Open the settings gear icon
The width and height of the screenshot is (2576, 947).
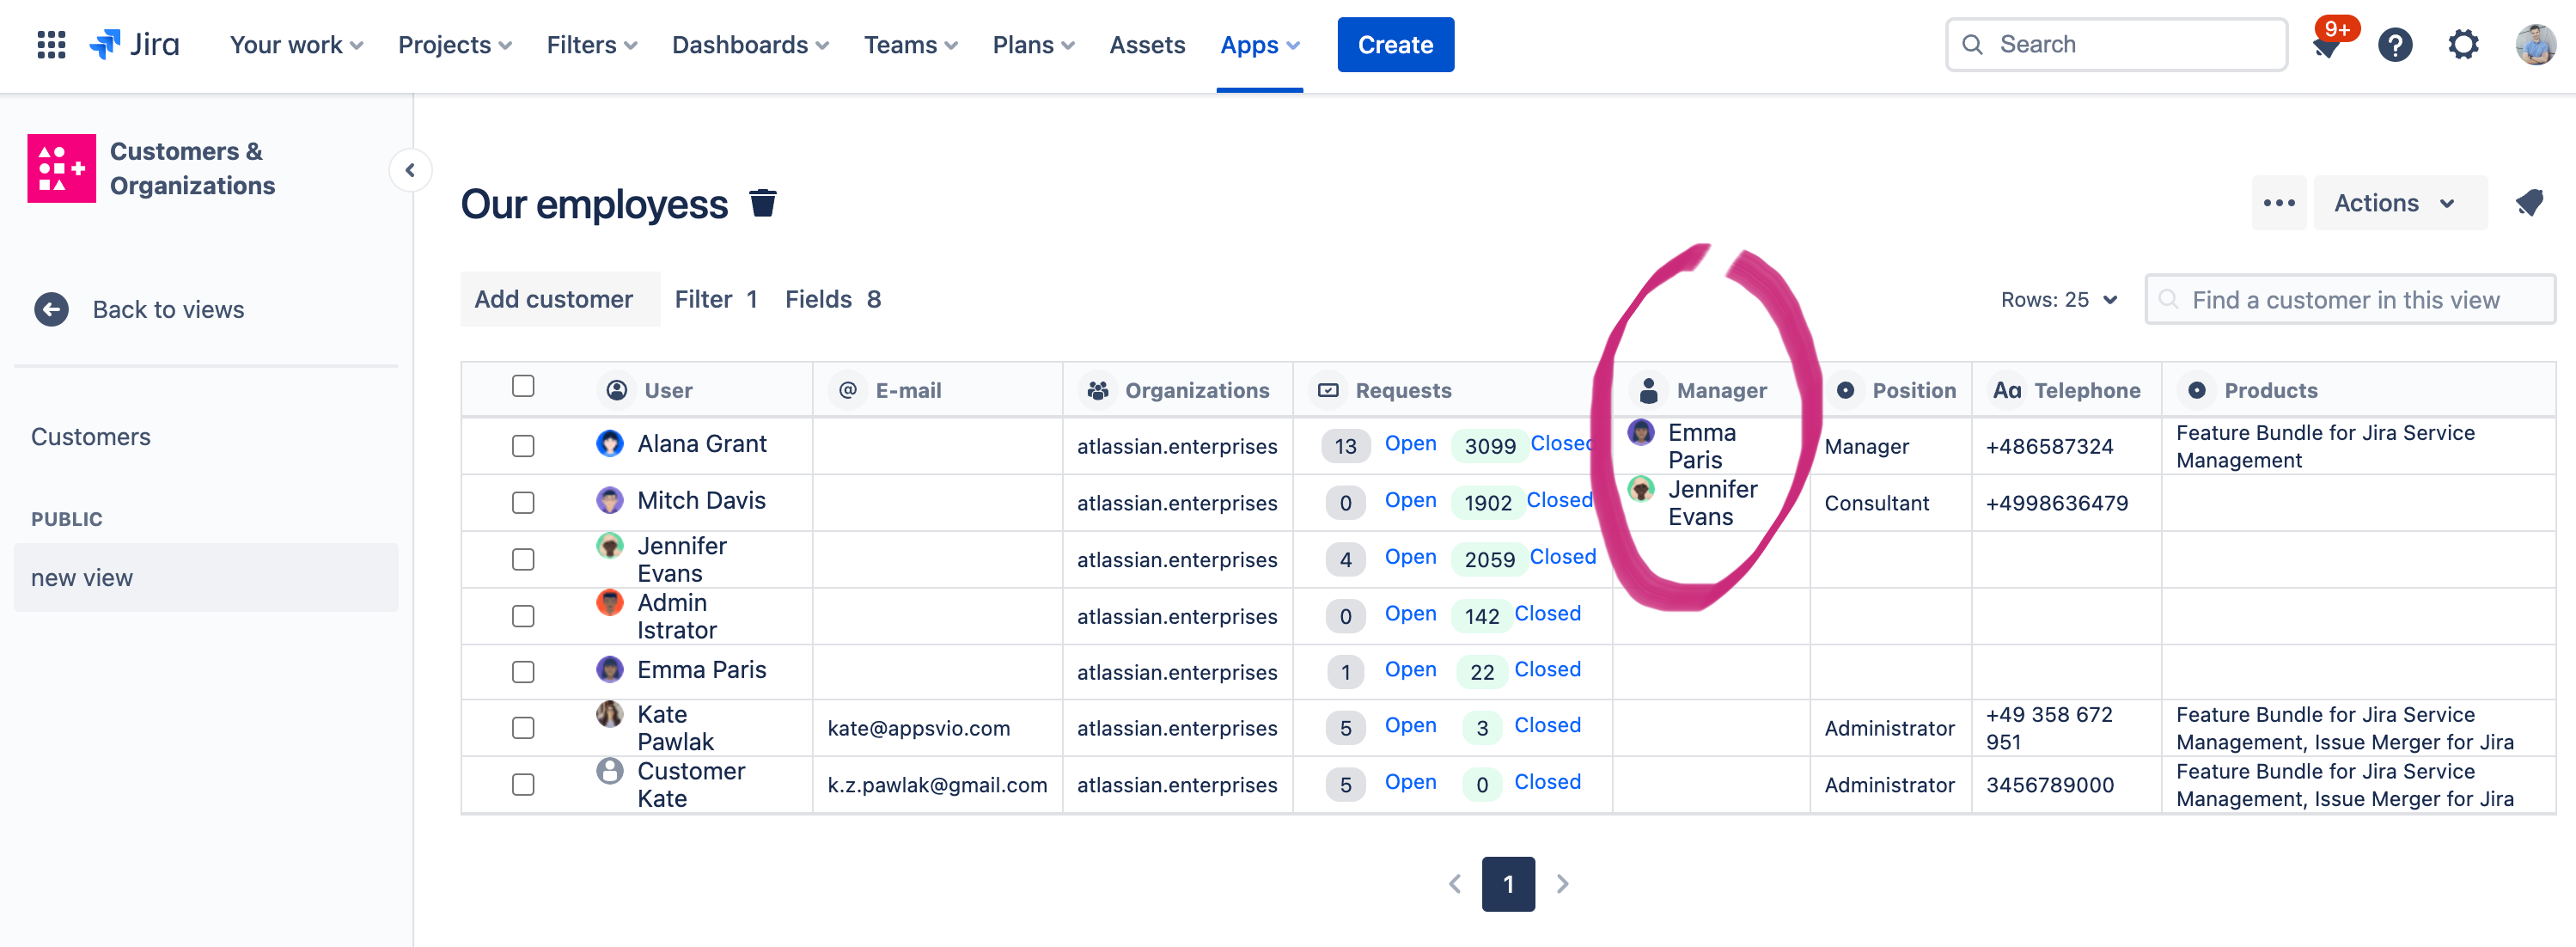[2464, 45]
